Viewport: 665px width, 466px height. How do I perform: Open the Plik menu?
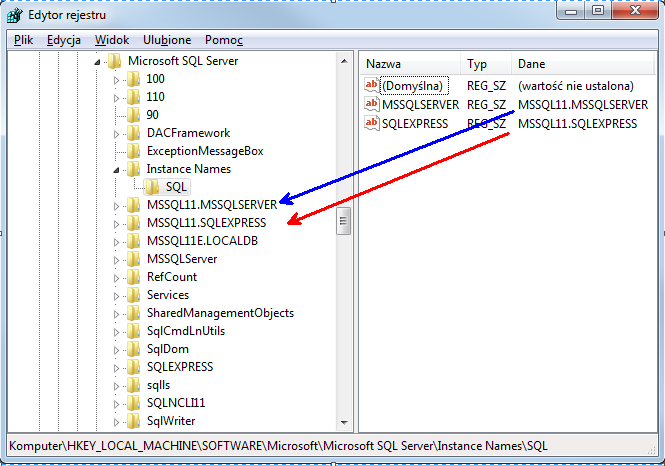23,40
